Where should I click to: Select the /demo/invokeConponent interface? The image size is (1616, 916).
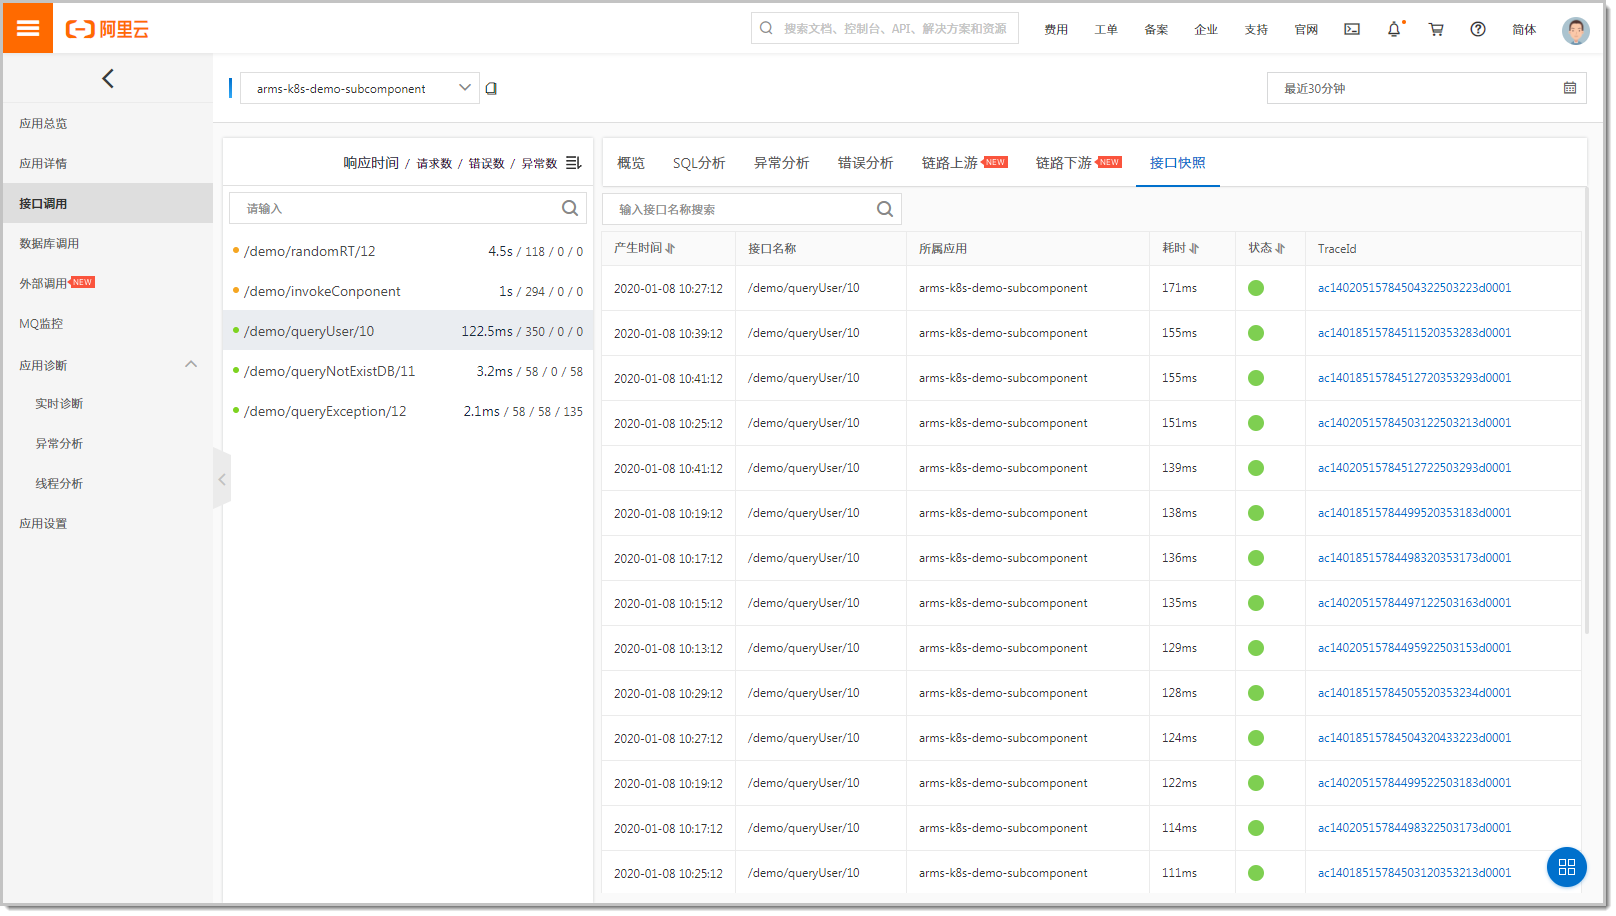pos(408,291)
